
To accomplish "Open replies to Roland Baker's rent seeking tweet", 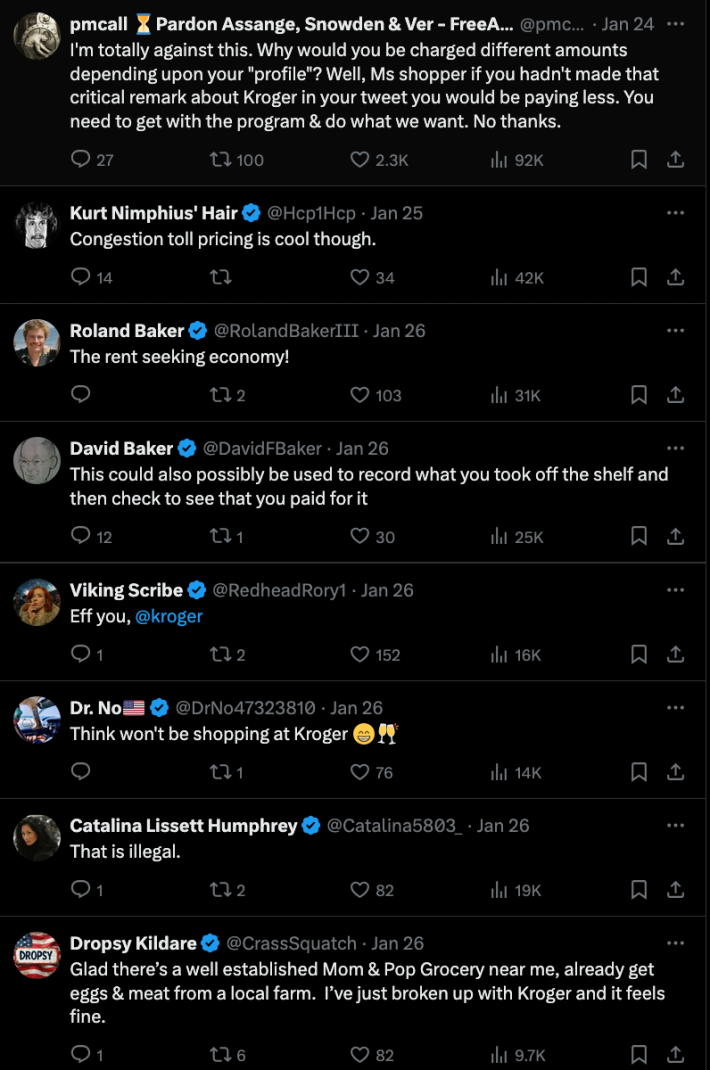I will point(80,394).
